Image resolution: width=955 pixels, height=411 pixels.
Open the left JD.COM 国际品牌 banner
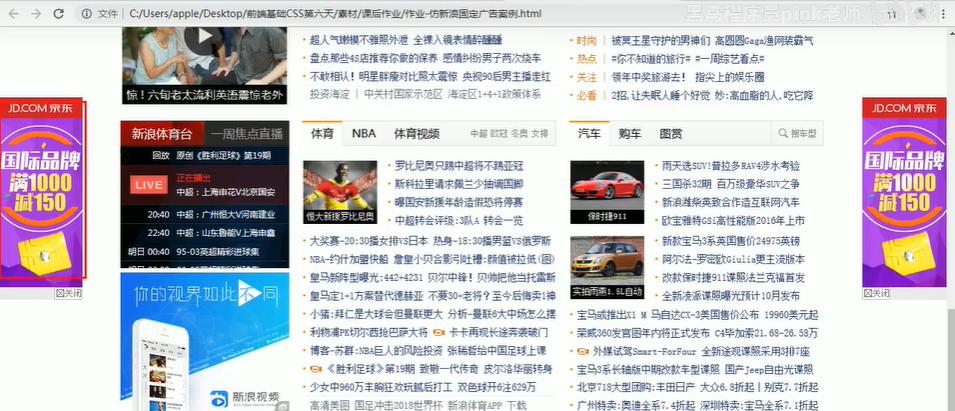[41, 192]
